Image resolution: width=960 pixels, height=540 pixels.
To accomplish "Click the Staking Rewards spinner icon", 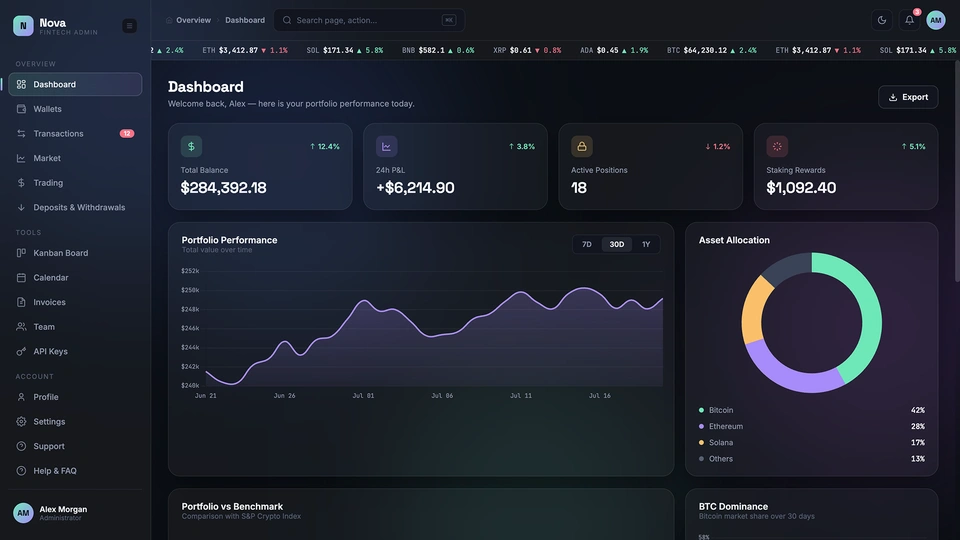I will pyautogui.click(x=777, y=146).
